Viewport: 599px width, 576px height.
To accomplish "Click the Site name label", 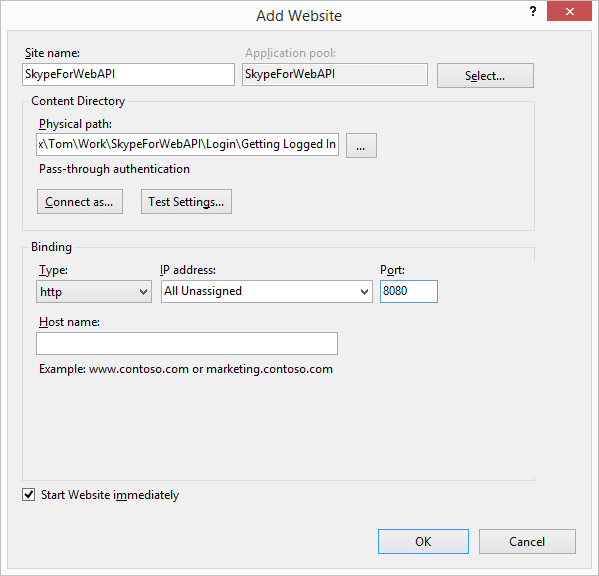I will 52,53.
